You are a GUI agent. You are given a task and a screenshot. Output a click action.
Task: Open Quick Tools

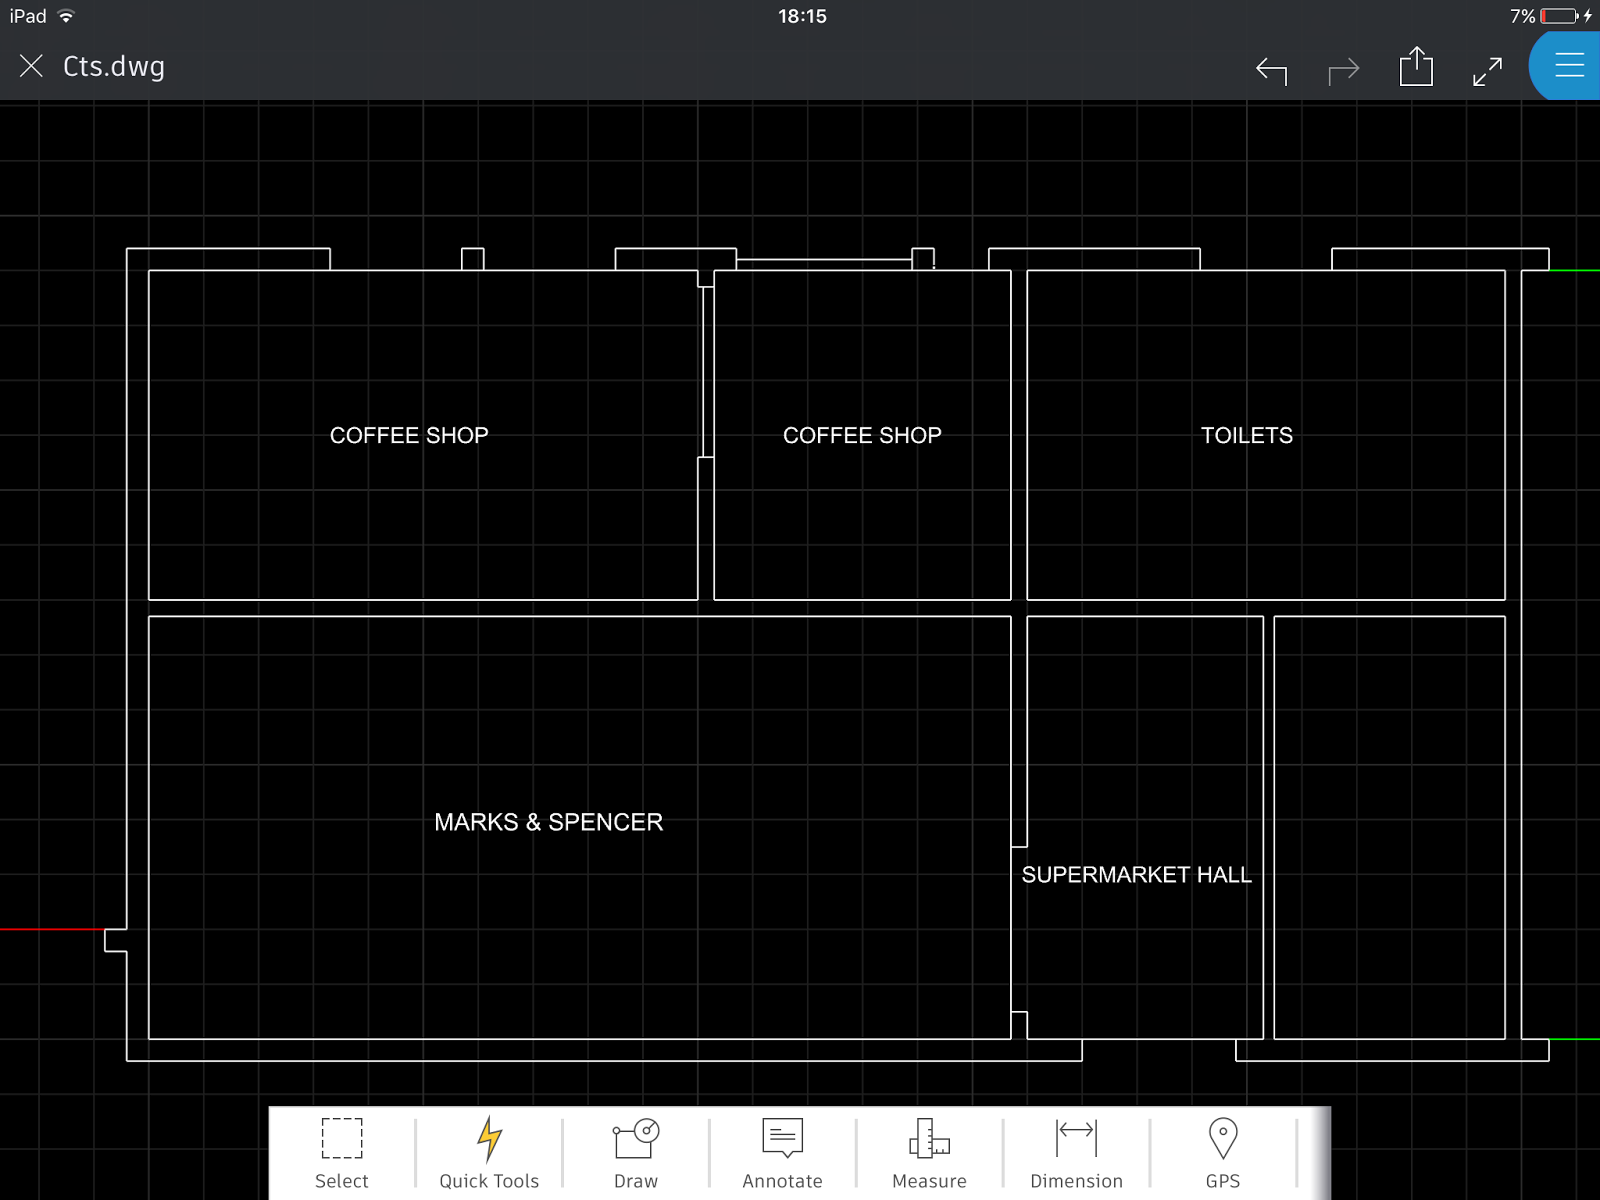(x=489, y=1153)
